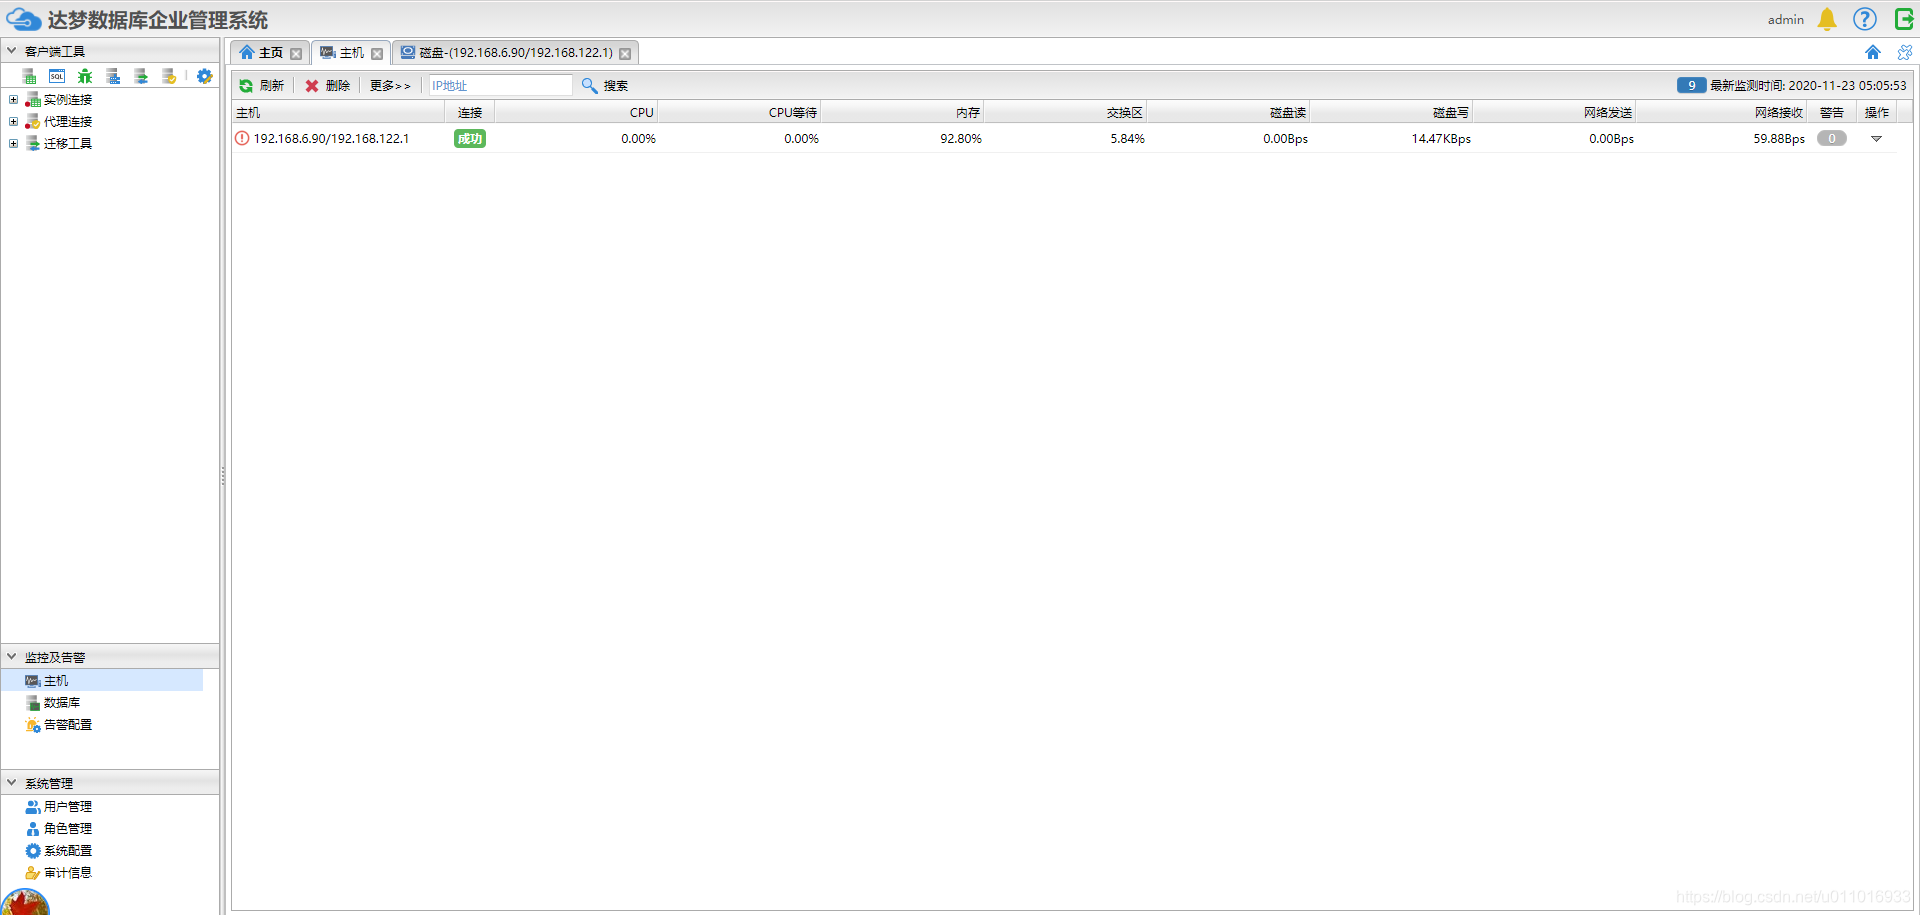Expand the 实例连接 tree node
Screen dimensions: 1920x915
click(x=13, y=99)
